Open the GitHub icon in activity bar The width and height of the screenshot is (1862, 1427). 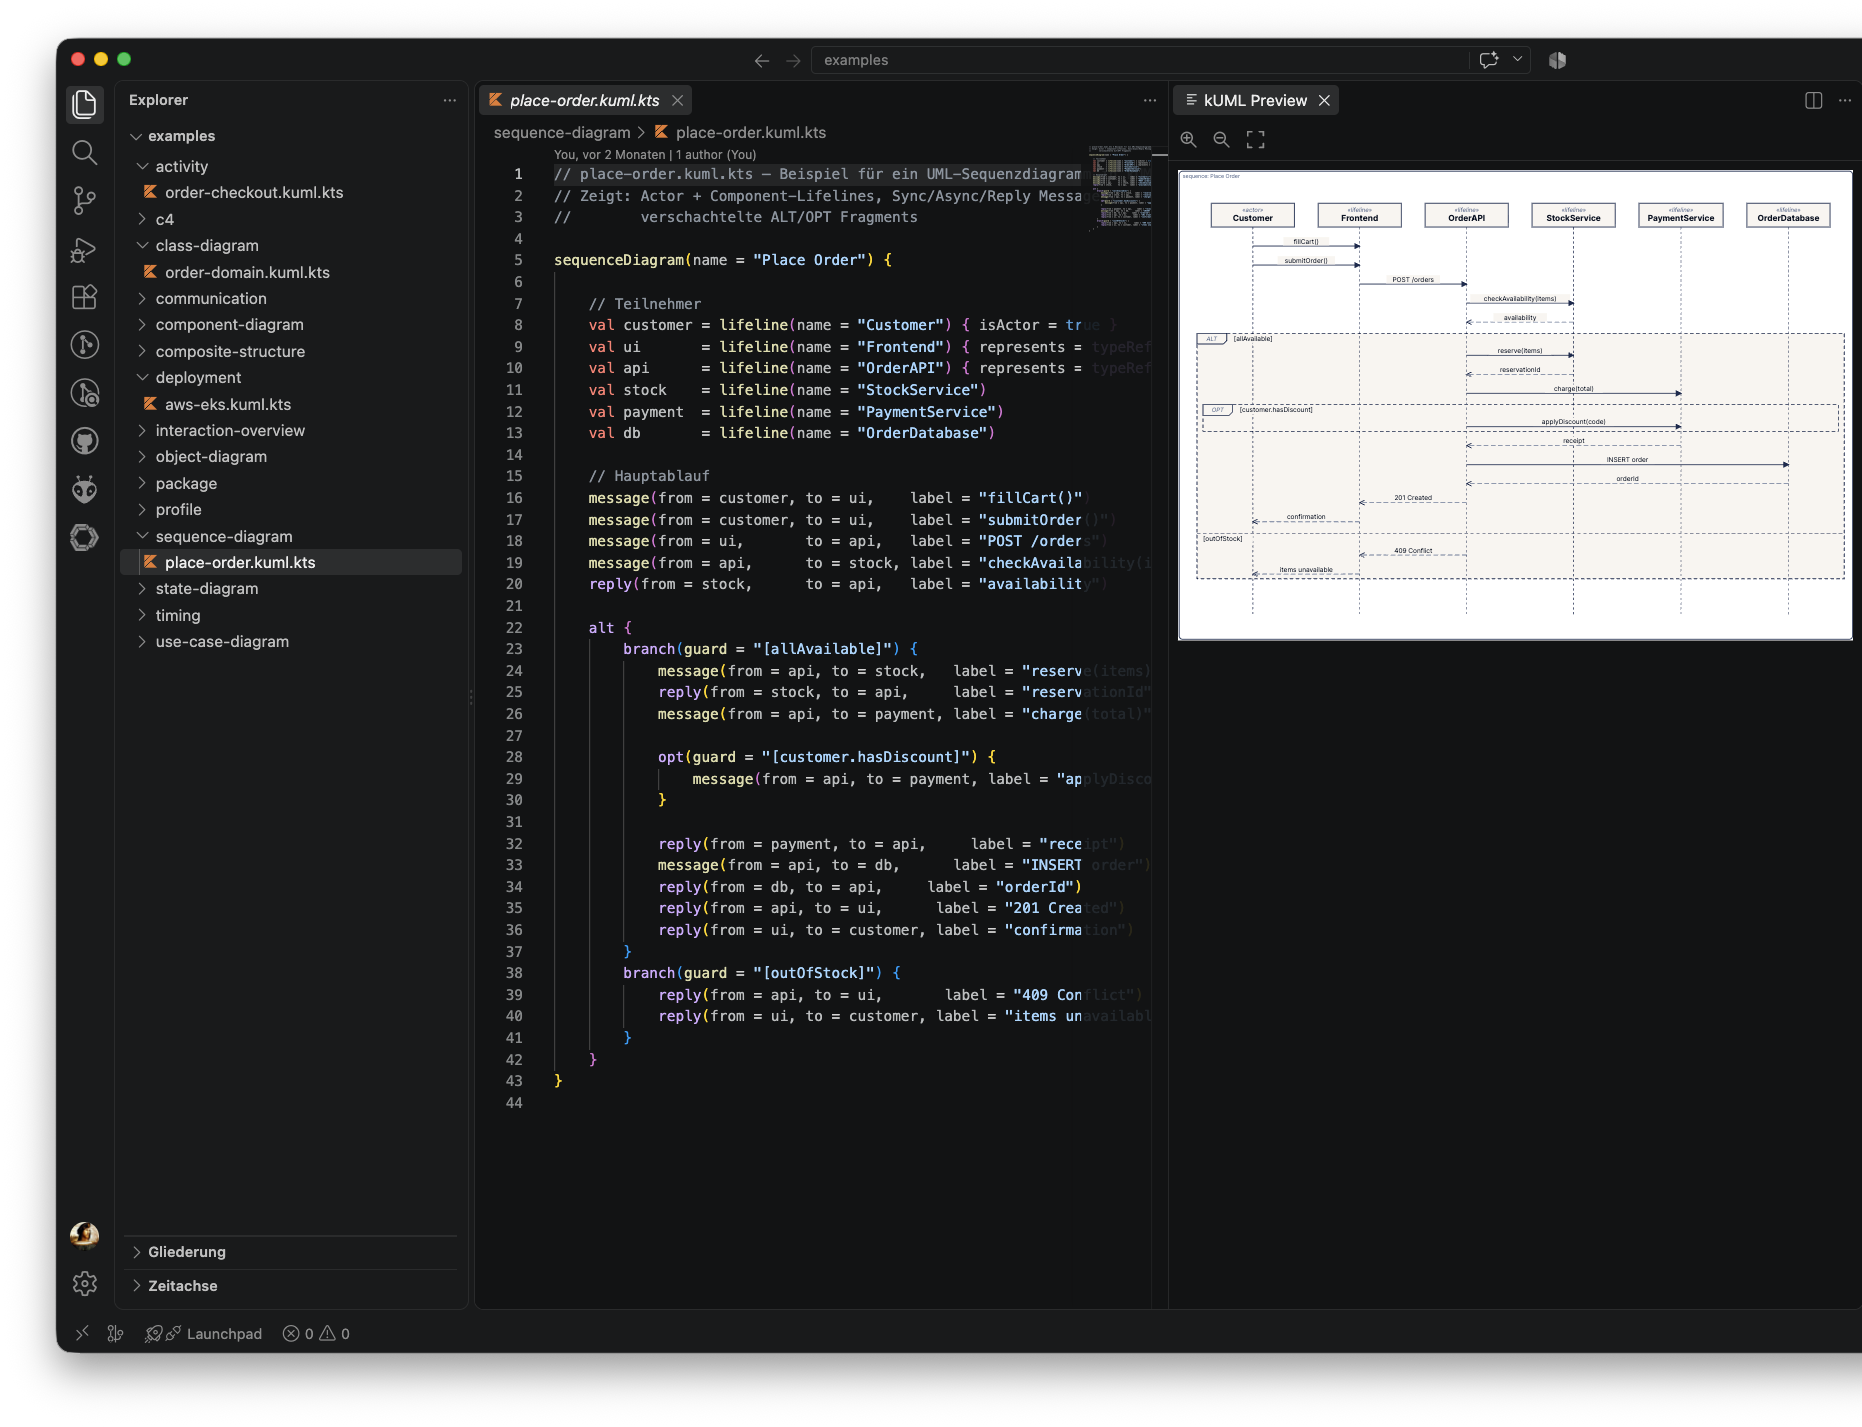85,441
